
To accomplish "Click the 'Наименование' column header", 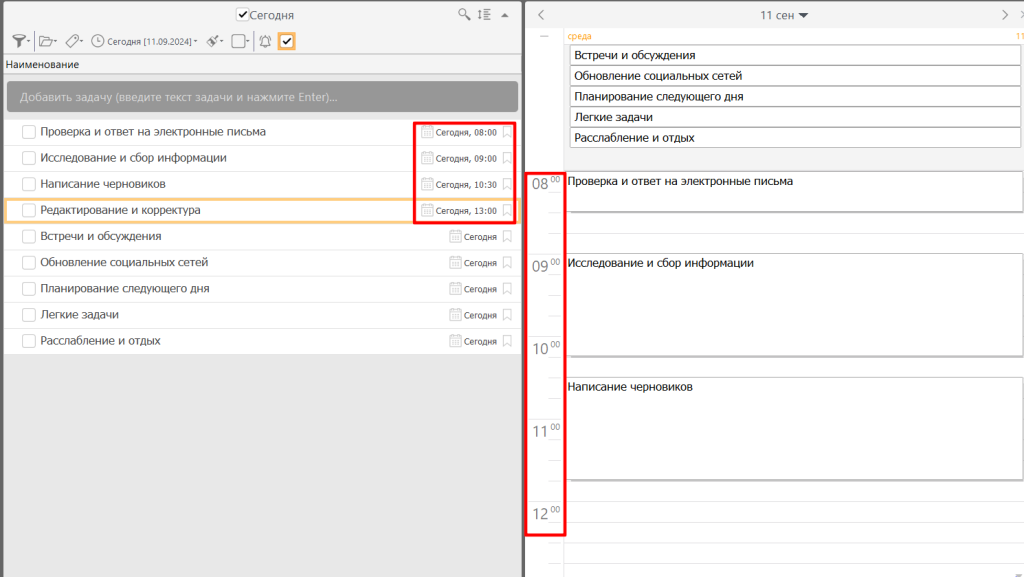I will point(42,64).
